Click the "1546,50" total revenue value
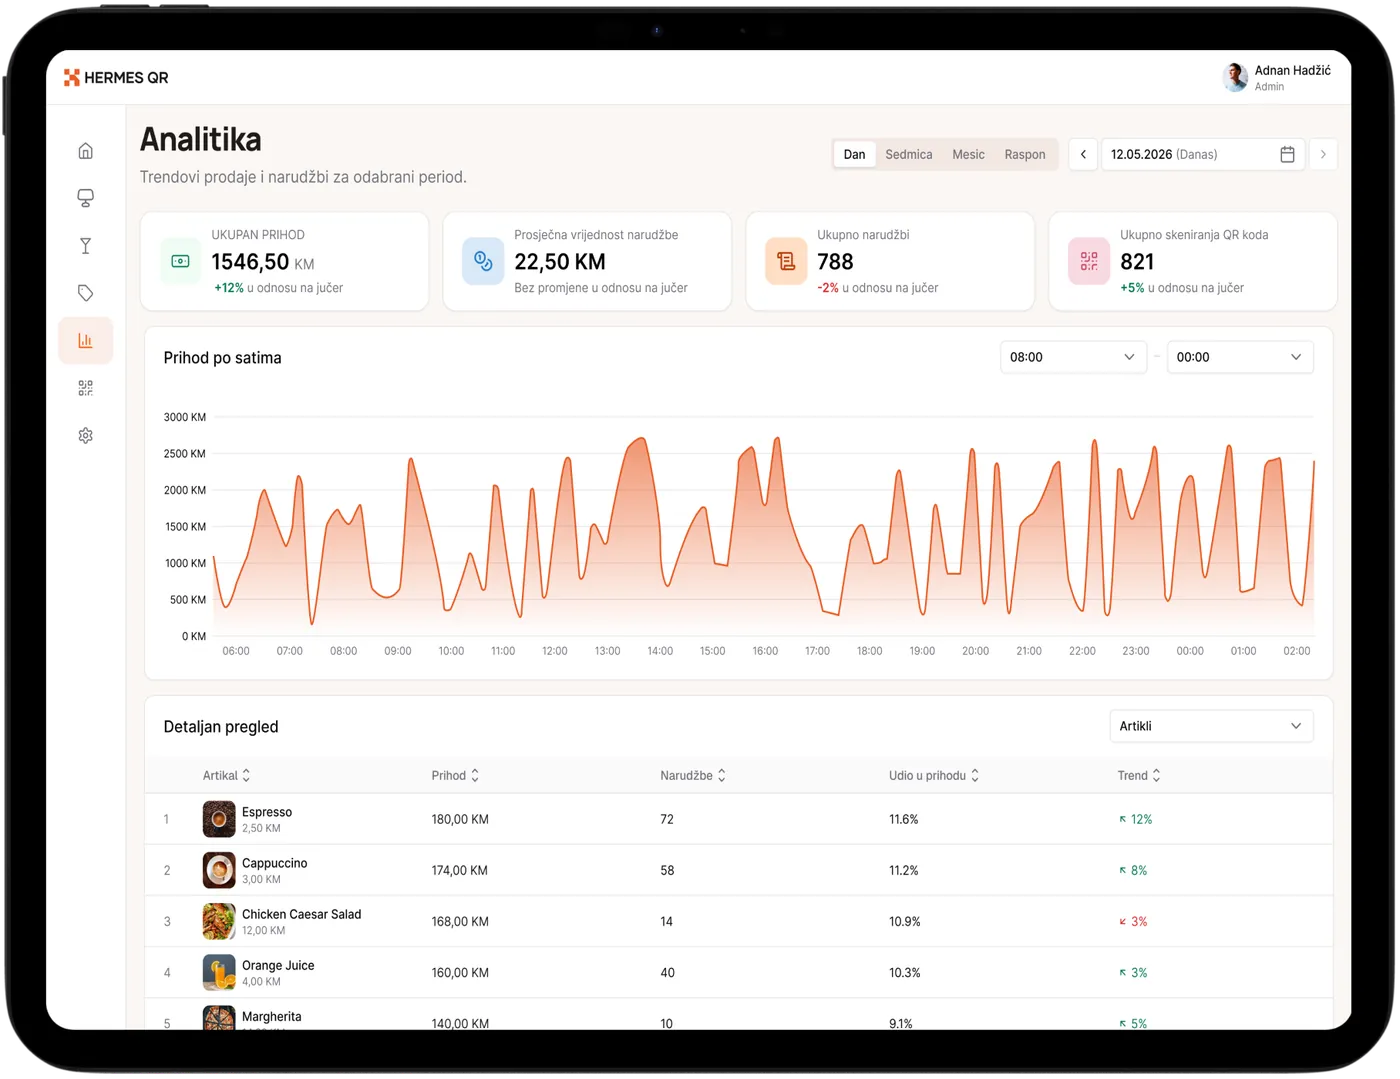Screen dimensions: 1400x1079 point(250,262)
